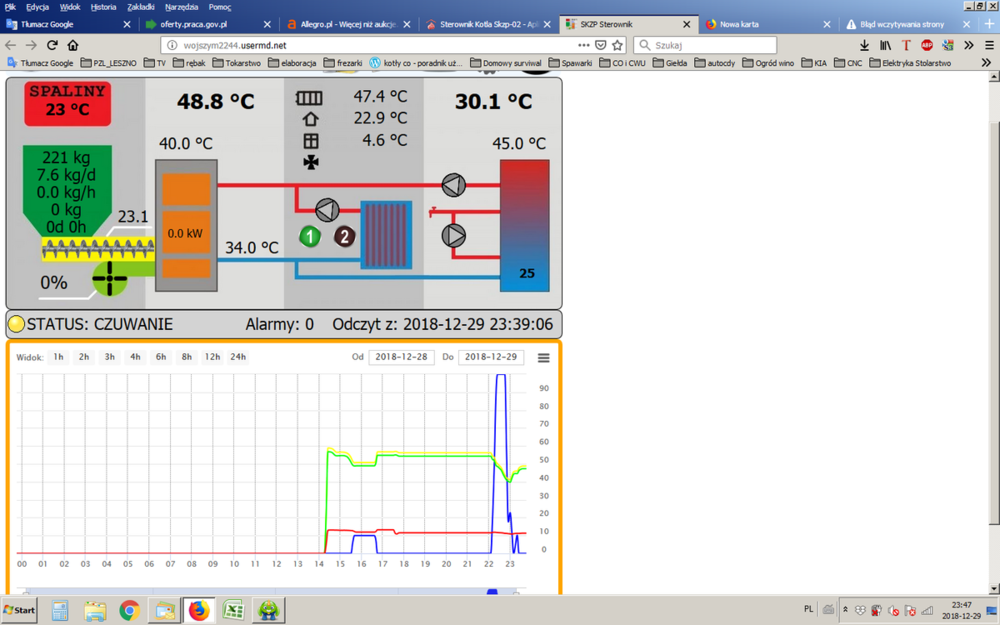Set chart view to 24h
The width and height of the screenshot is (1000, 625).
238,357
